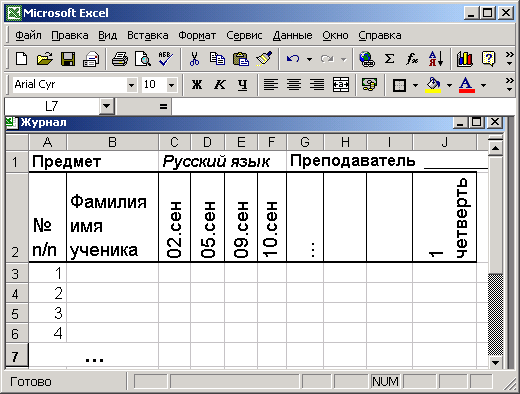Print the sheet with printer icon
520x394 pixels.
point(120,59)
